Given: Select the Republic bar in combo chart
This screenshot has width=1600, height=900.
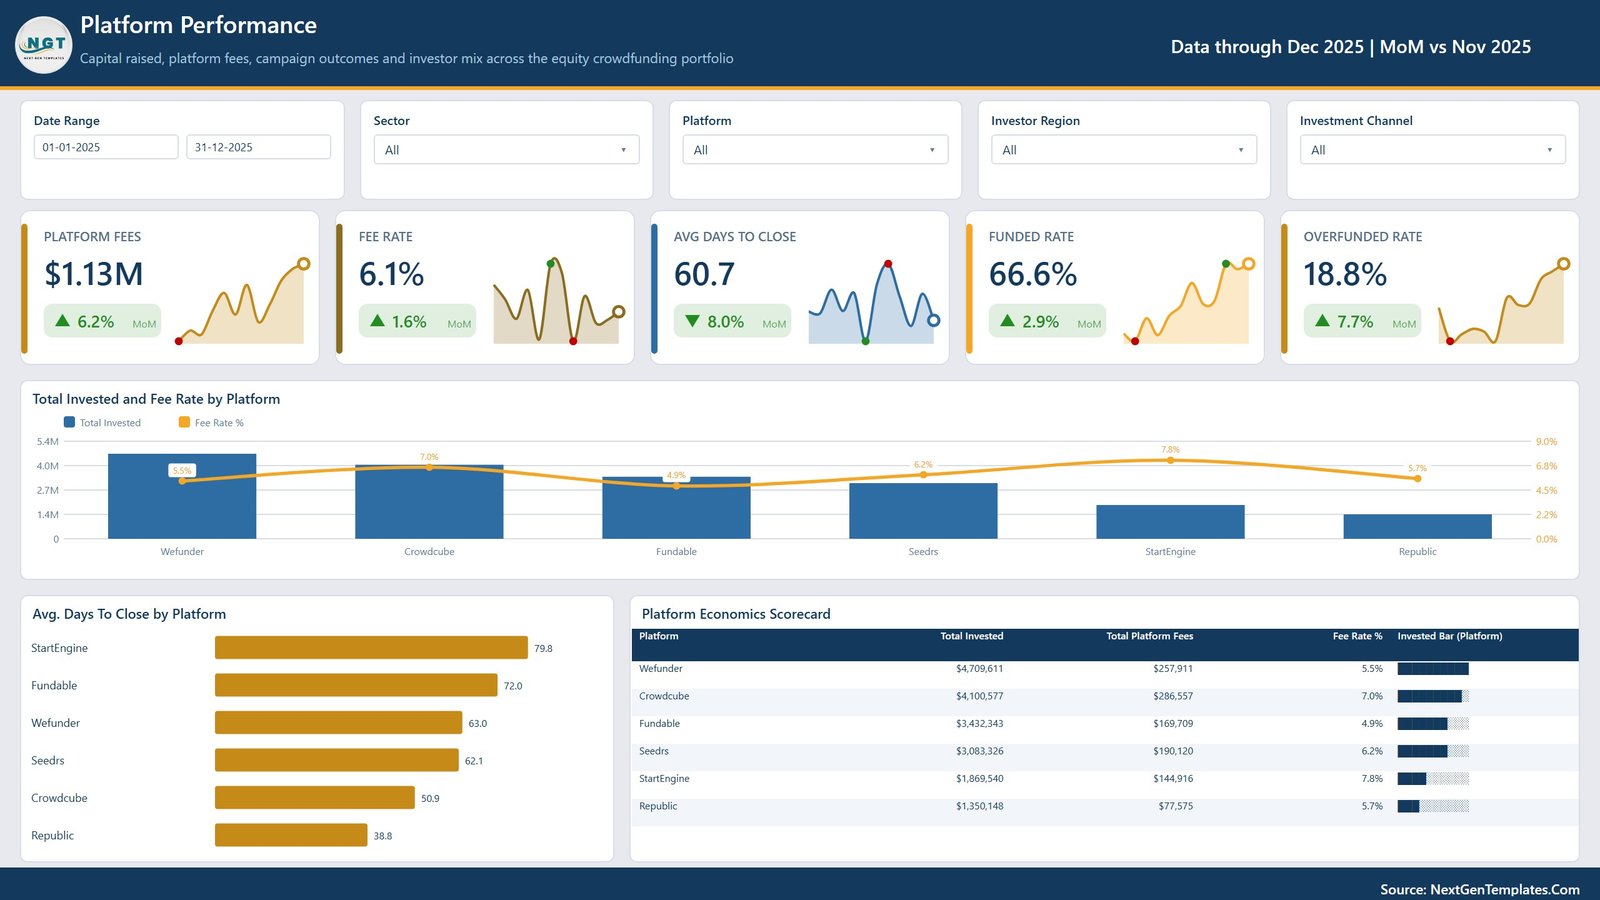Looking at the screenshot, I should [1417, 527].
